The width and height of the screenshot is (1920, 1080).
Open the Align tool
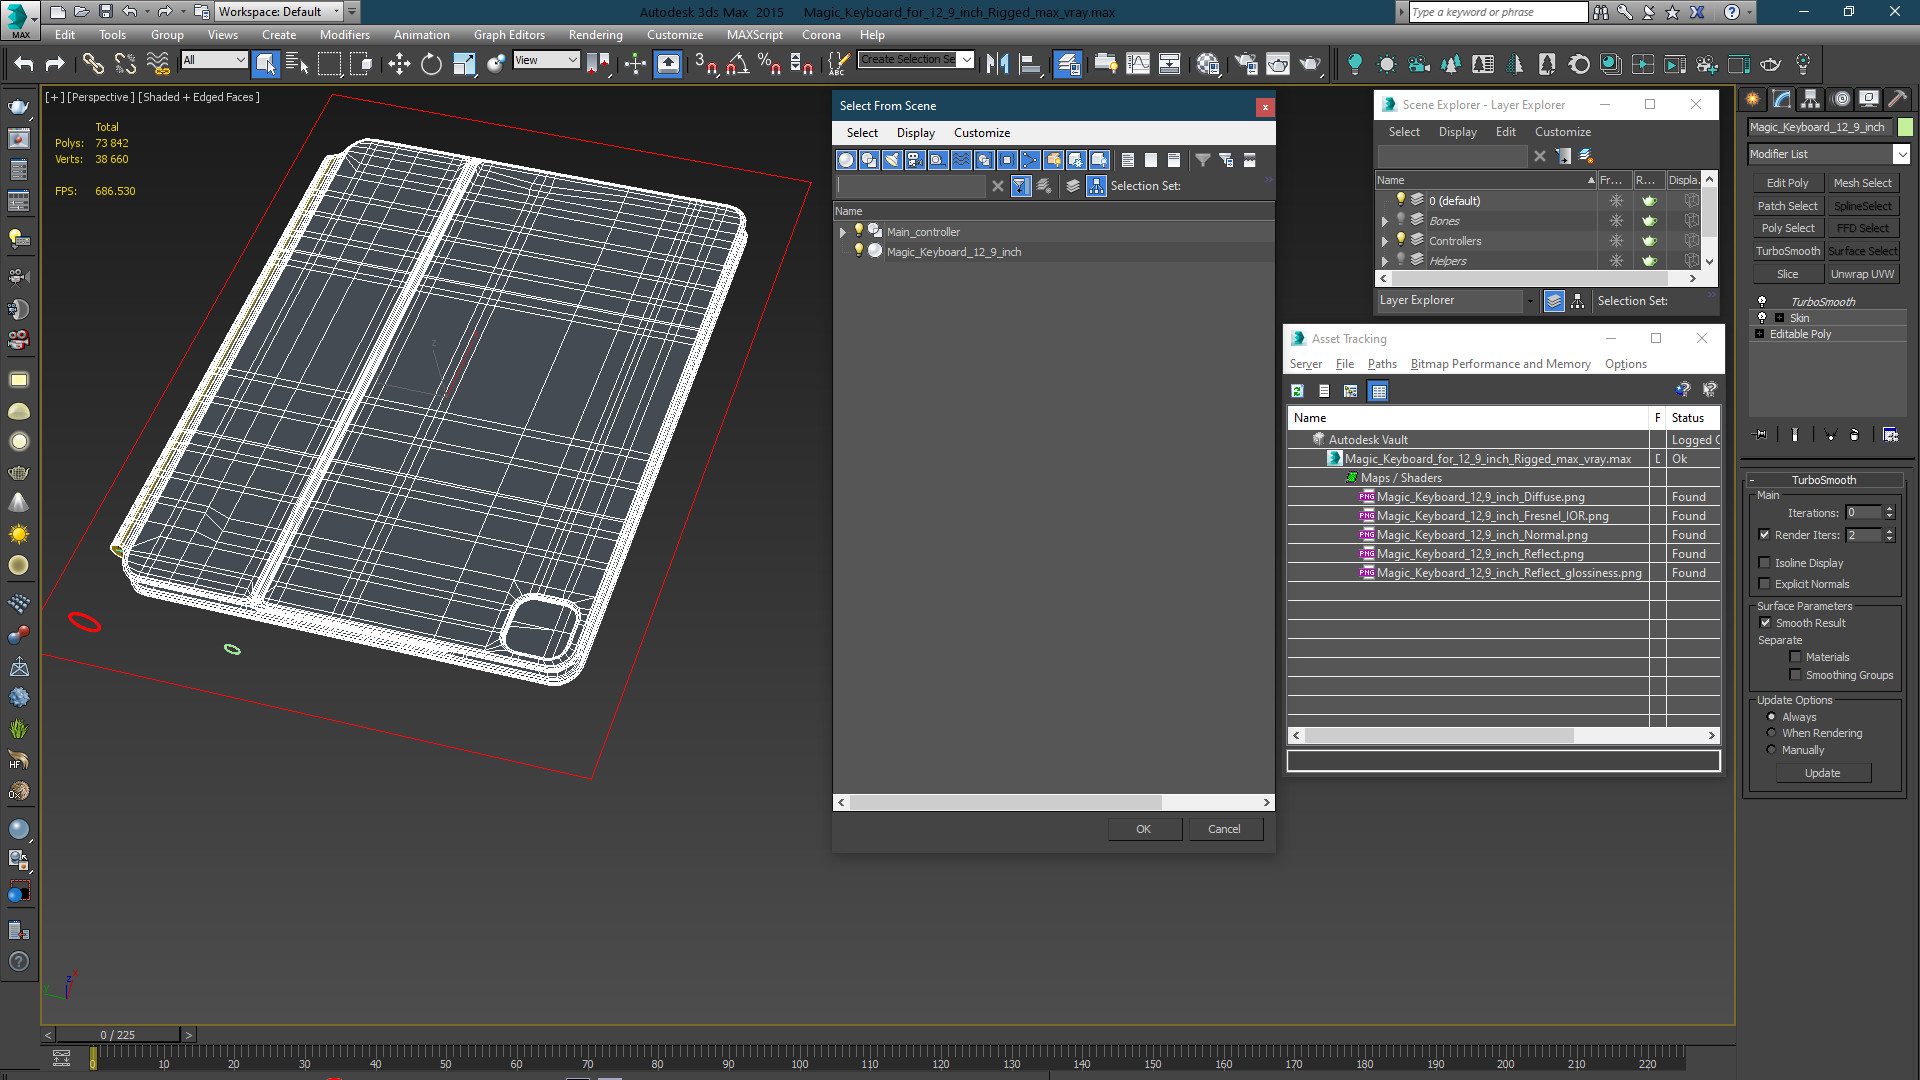(x=1029, y=64)
